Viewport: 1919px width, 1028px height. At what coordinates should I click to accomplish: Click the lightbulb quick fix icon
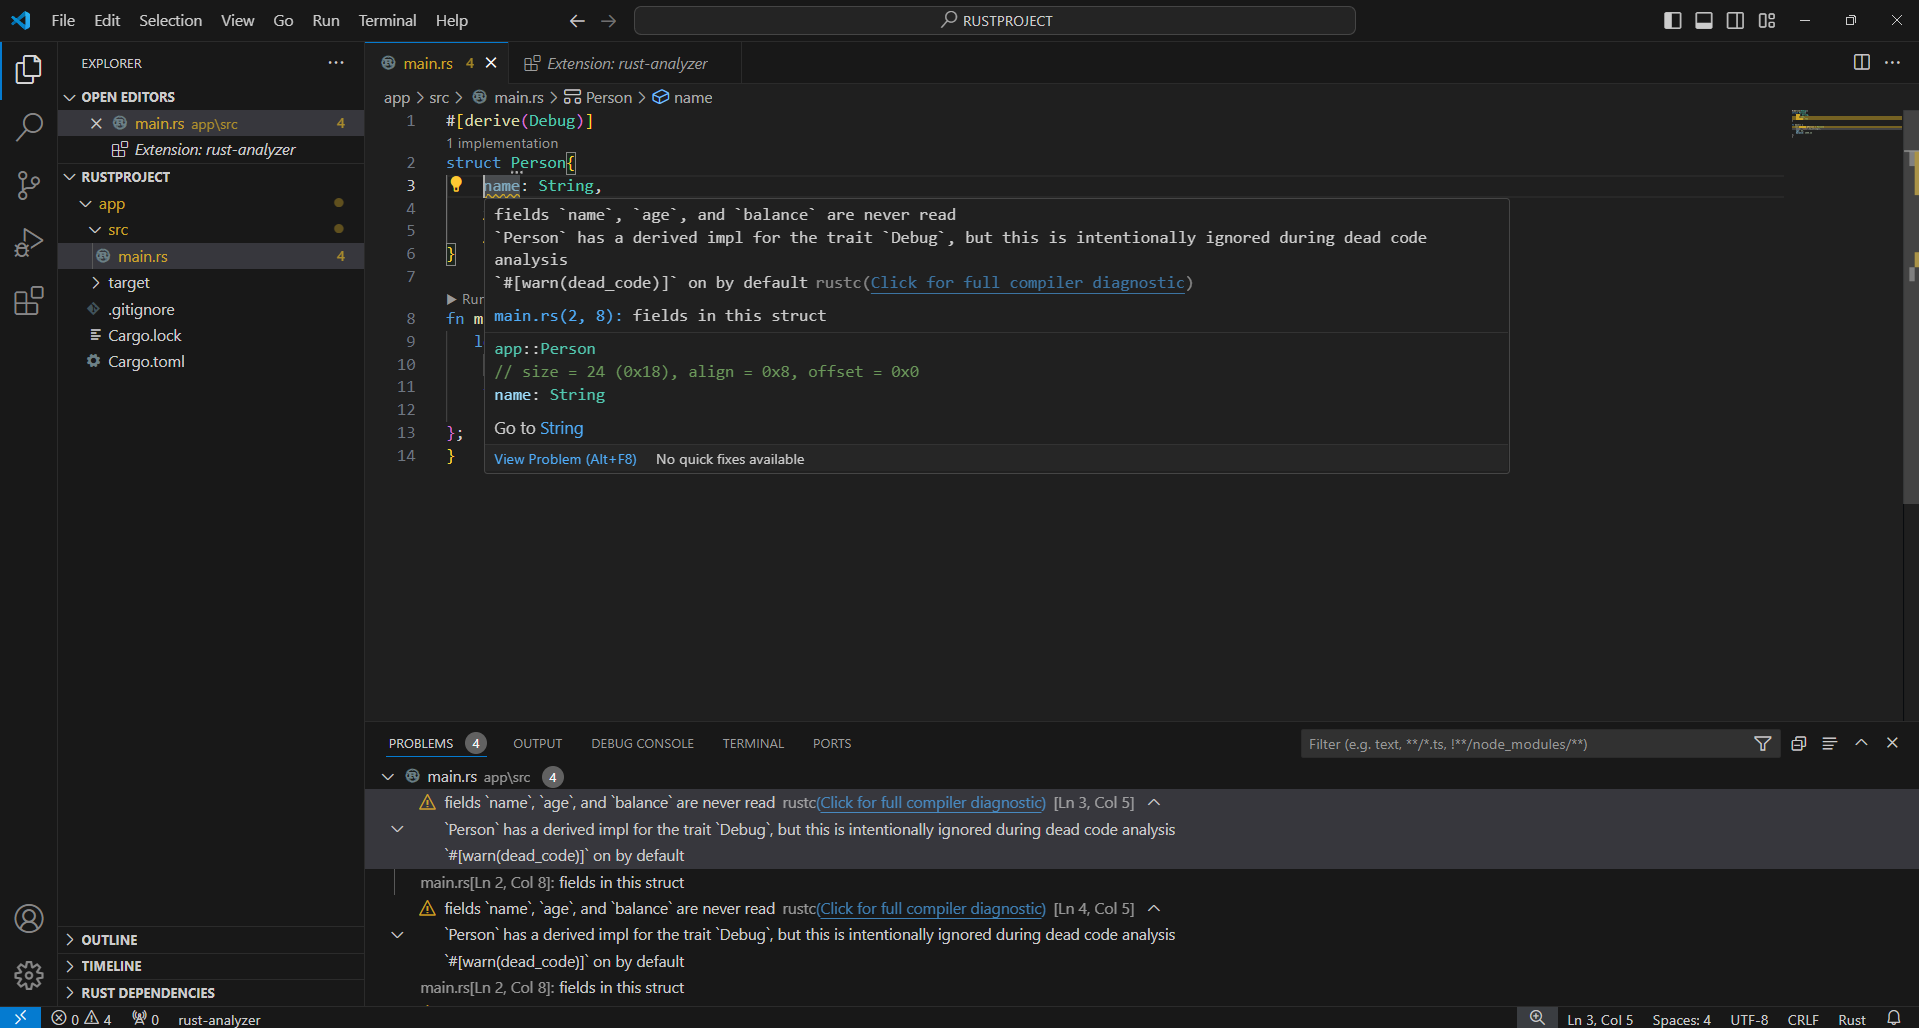(x=457, y=185)
